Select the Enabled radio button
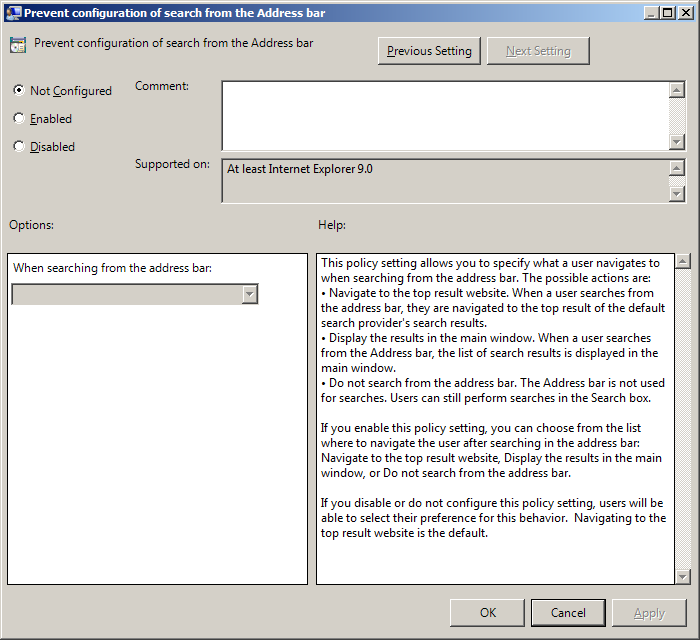This screenshot has width=700, height=640. pyautogui.click(x=19, y=118)
